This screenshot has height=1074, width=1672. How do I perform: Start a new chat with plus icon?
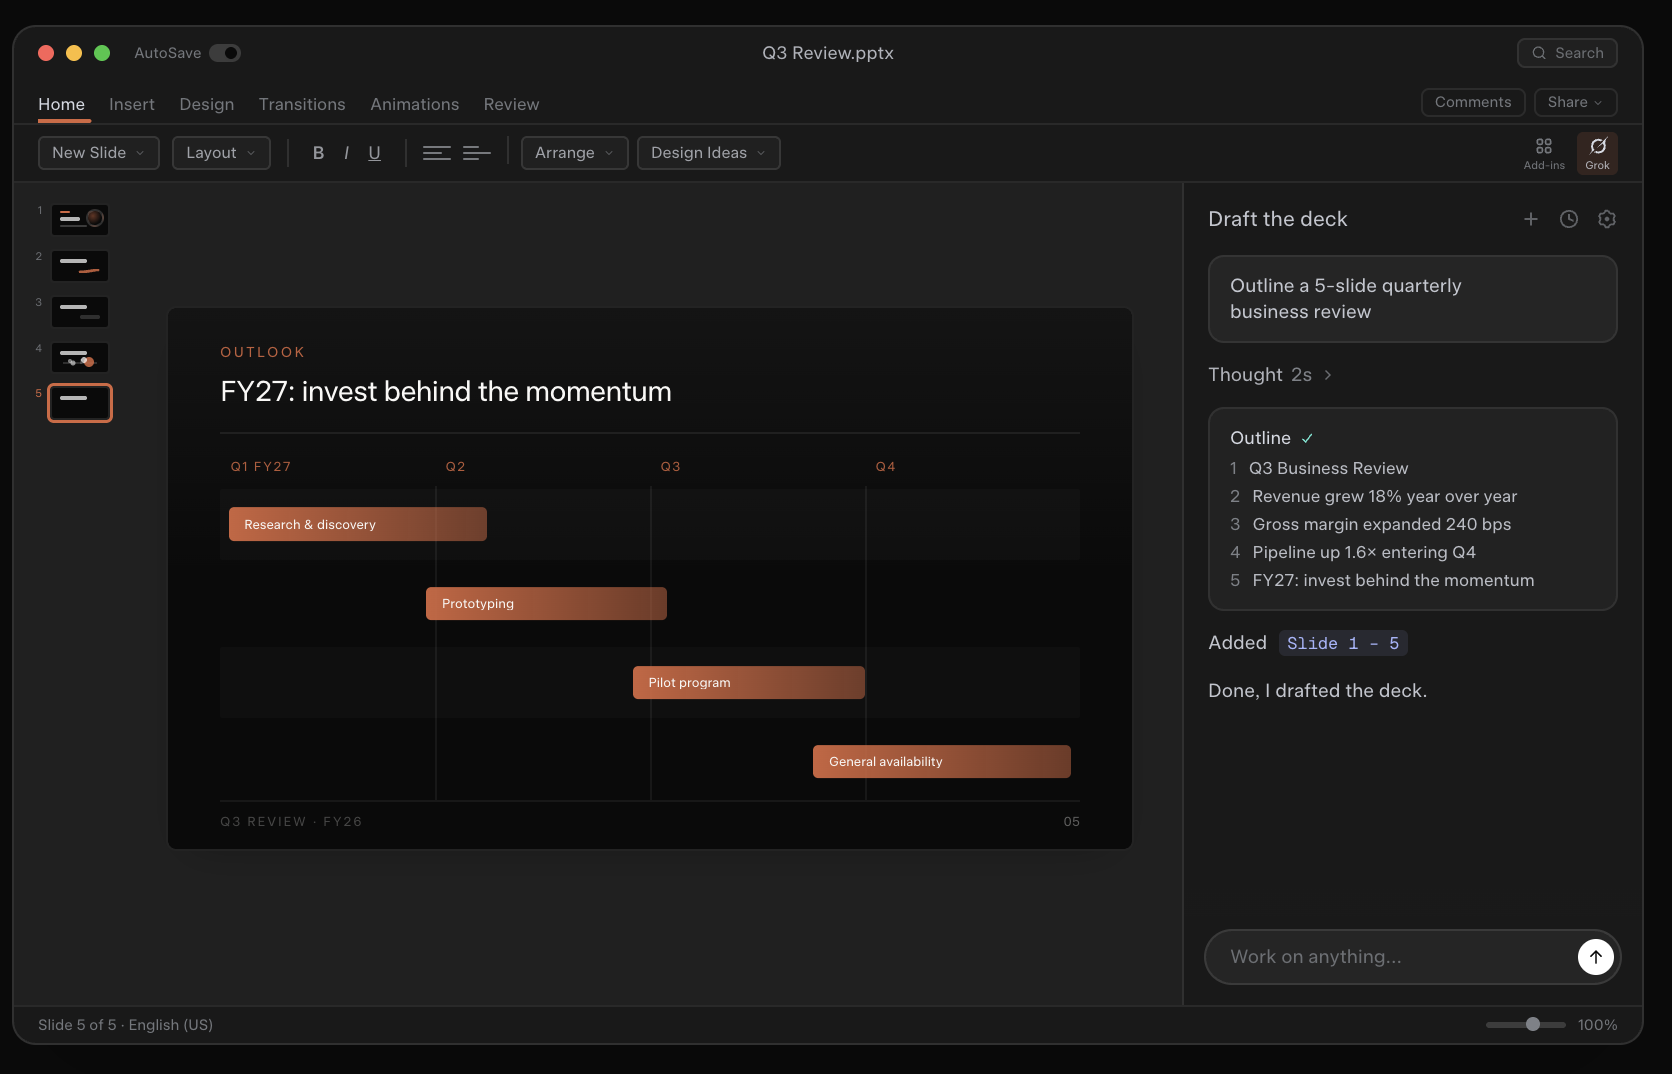click(x=1531, y=219)
